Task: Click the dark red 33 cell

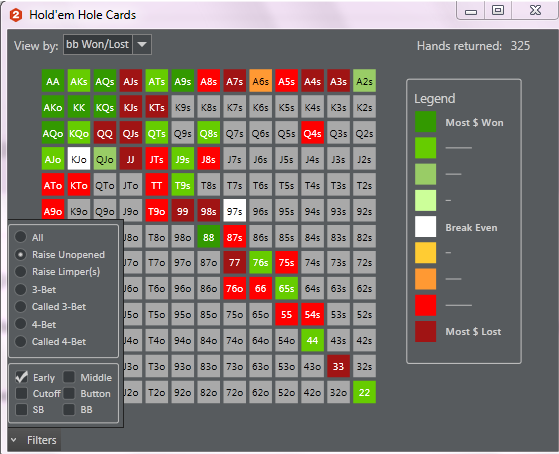Action: point(338,366)
